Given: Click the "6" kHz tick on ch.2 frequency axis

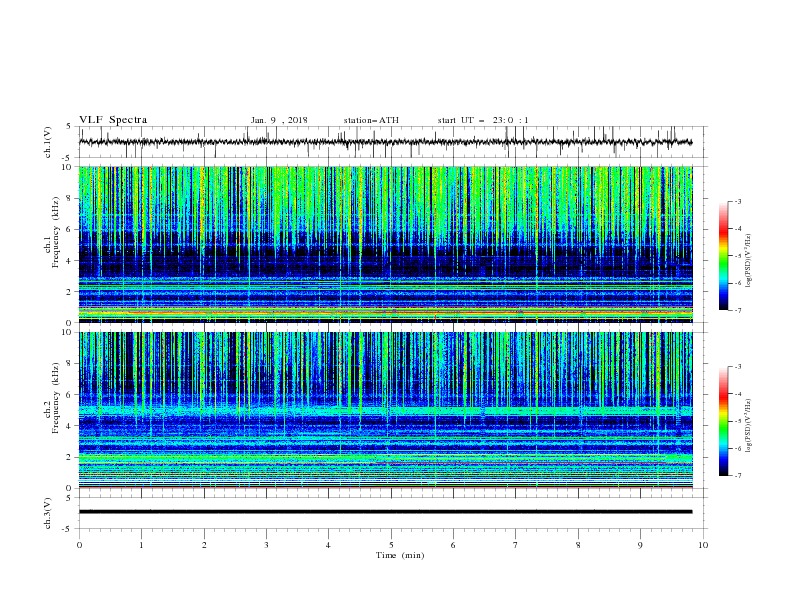Looking at the screenshot, I should point(70,395).
